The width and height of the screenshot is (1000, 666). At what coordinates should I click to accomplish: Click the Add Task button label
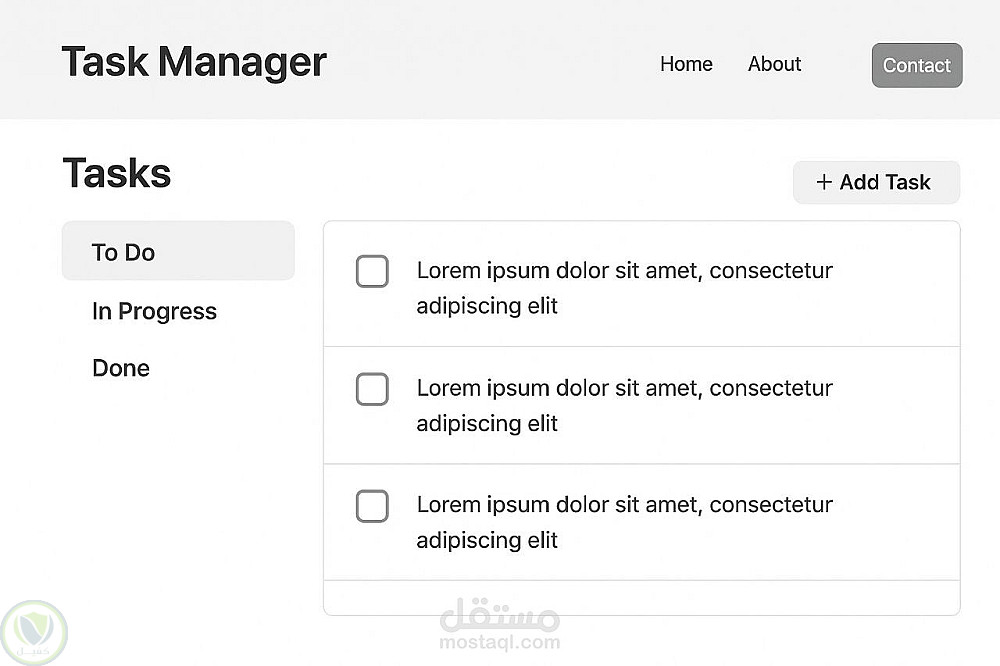pos(885,182)
